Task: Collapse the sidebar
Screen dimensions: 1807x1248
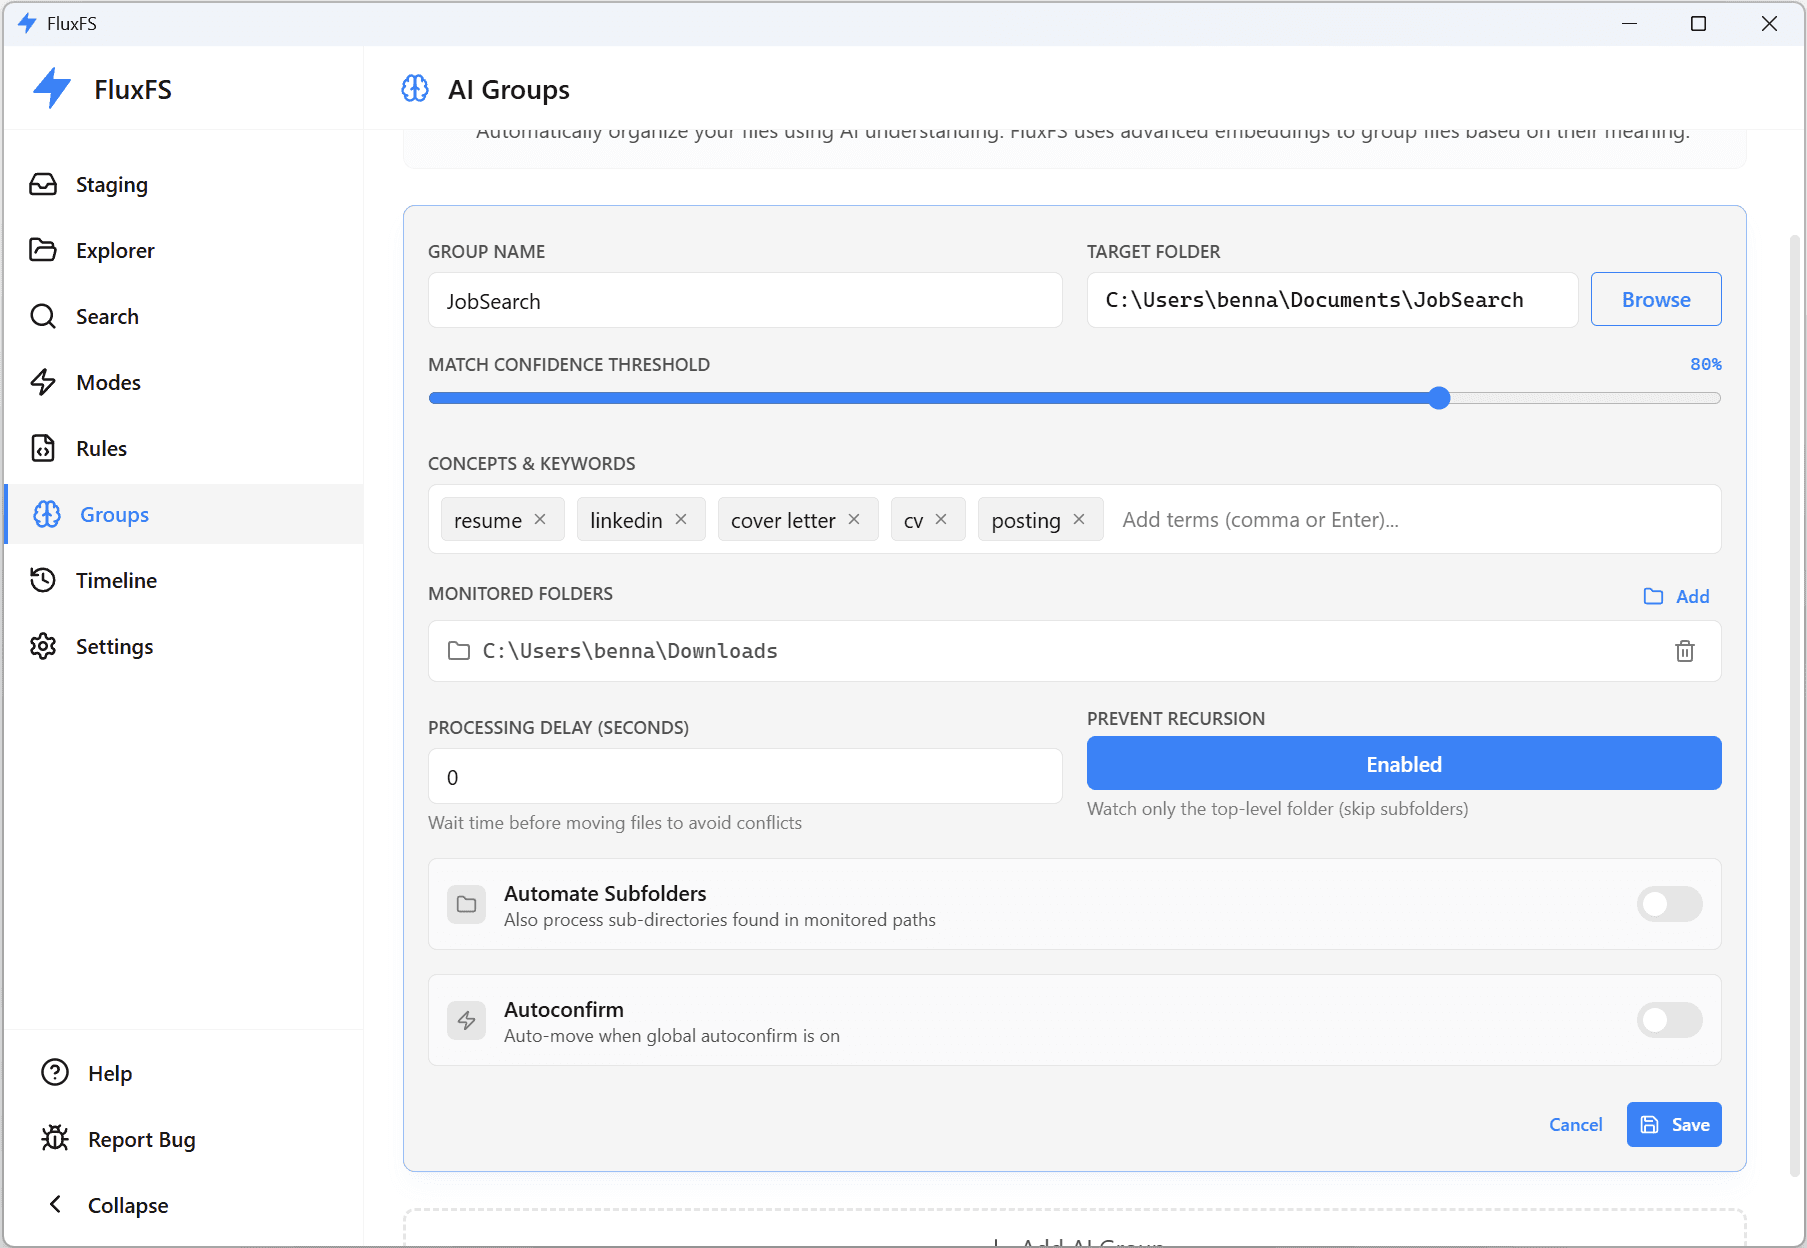Action: click(x=127, y=1205)
